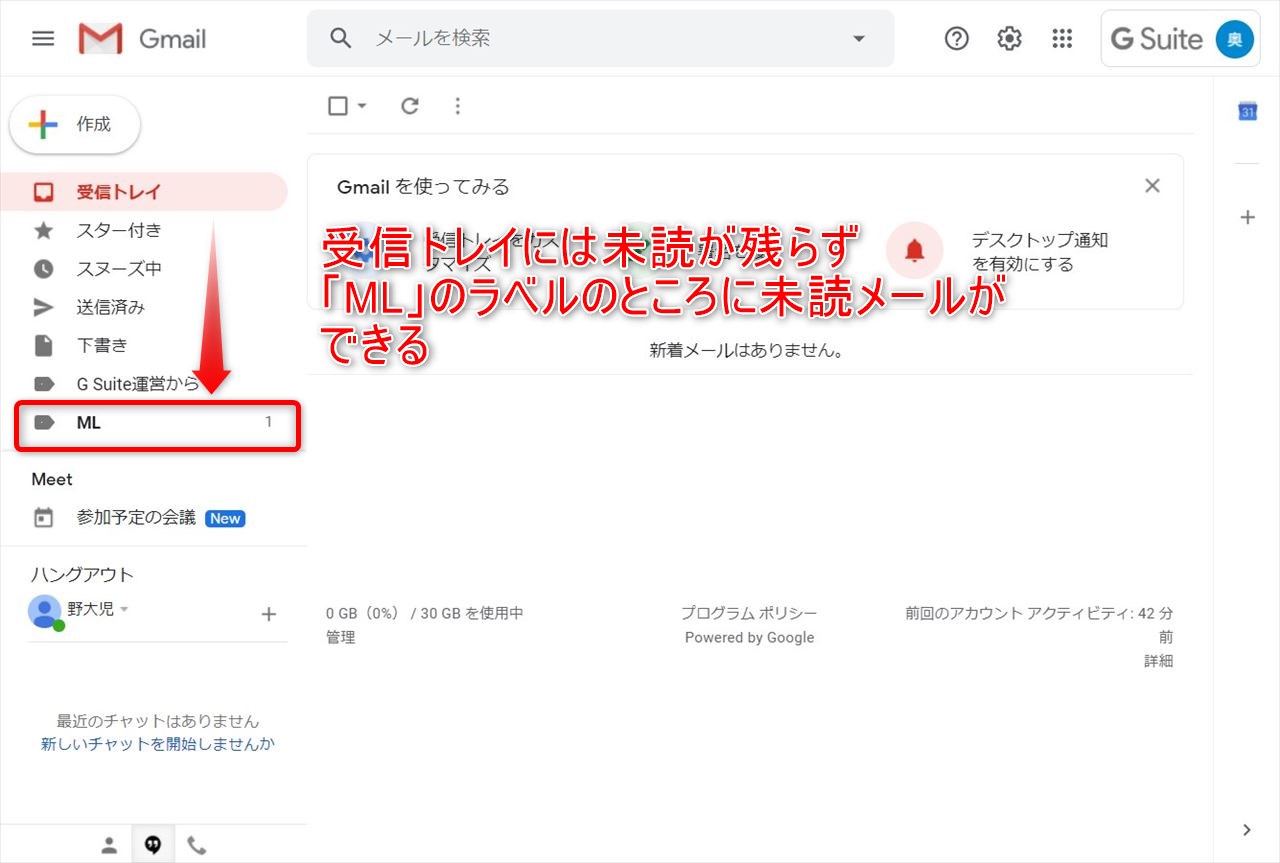Click the Meet section heading
Image resolution: width=1280 pixels, height=863 pixels.
tap(52, 479)
